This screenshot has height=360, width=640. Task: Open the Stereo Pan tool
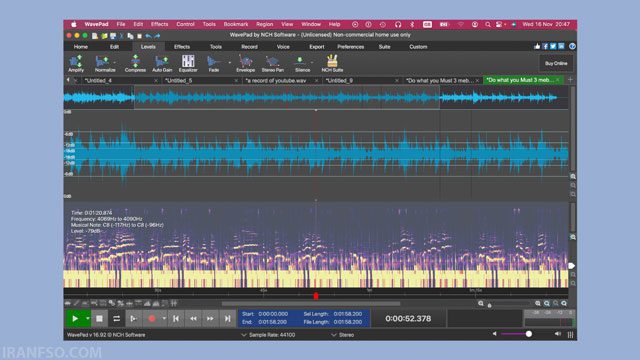coord(273,63)
